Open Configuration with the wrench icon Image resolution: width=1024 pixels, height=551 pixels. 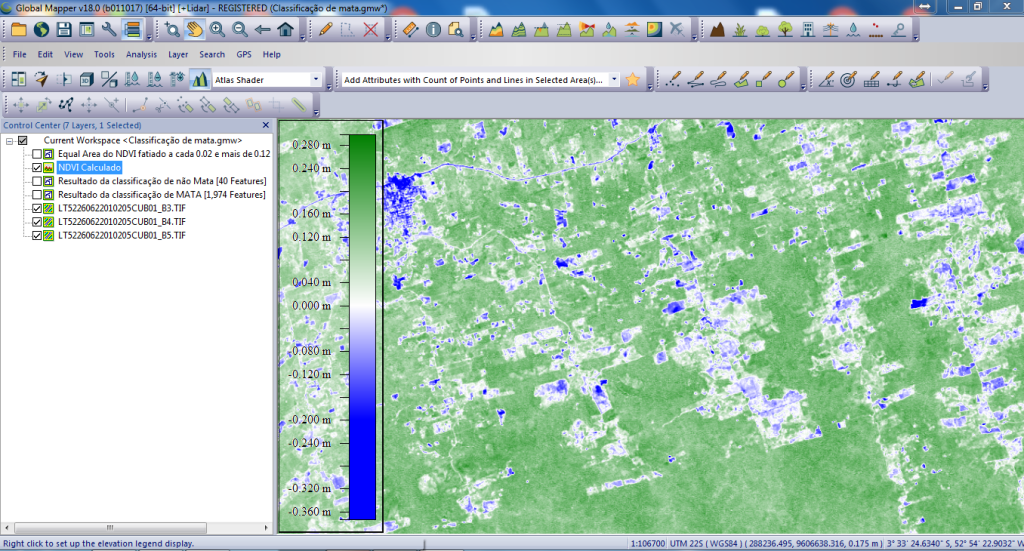coord(109,29)
